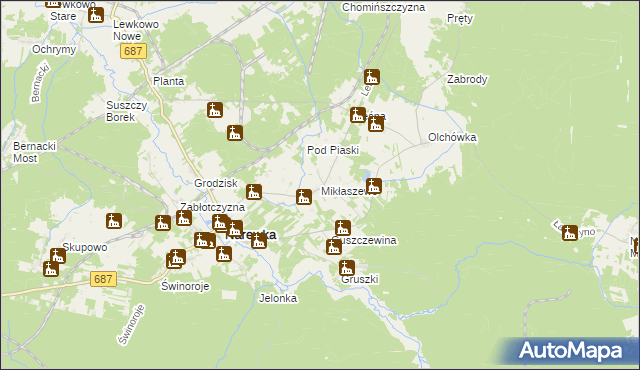Click the church icon near Lewkowo Stare
This screenshot has width=640, height=370.
coord(96,16)
